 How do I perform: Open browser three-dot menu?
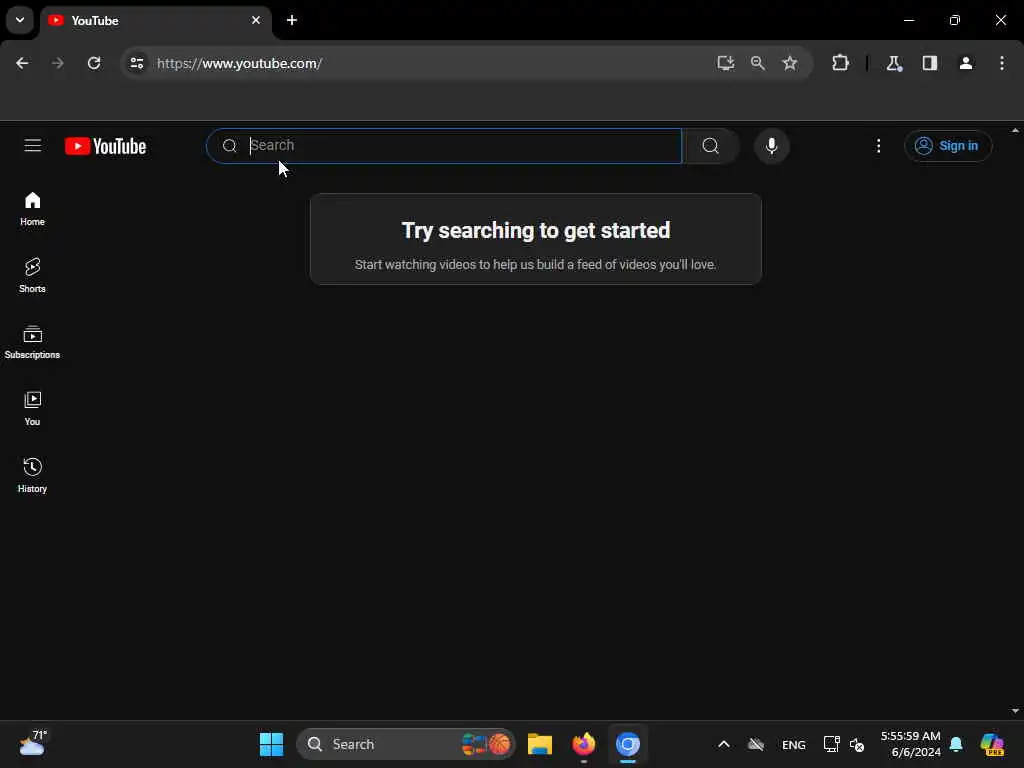click(x=1001, y=63)
